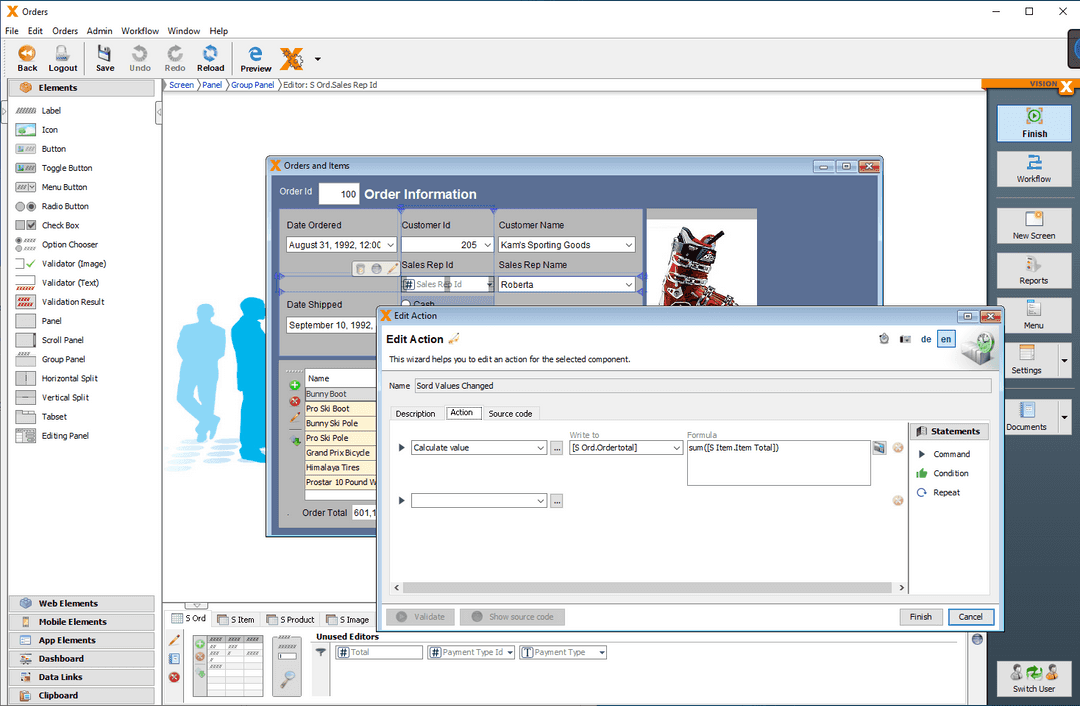The height and width of the screenshot is (706, 1080).
Task: Open the Reports panel icon
Action: coord(1034,270)
